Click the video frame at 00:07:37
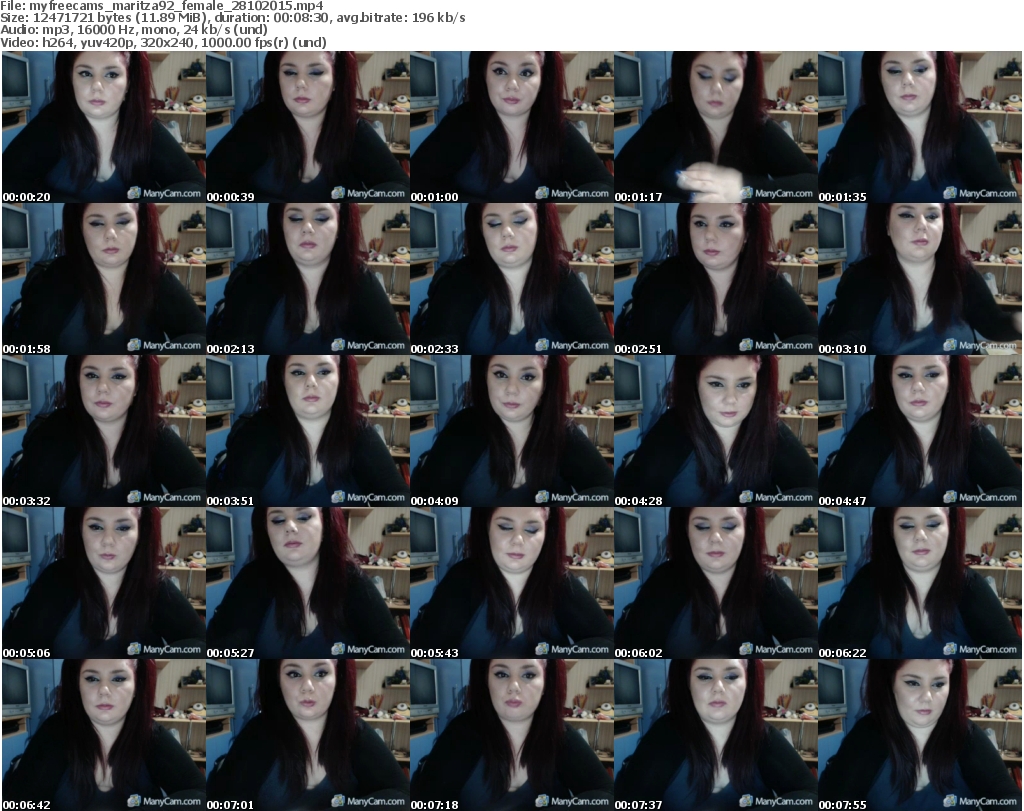Viewport: 1024px width, 811px height. (716, 735)
